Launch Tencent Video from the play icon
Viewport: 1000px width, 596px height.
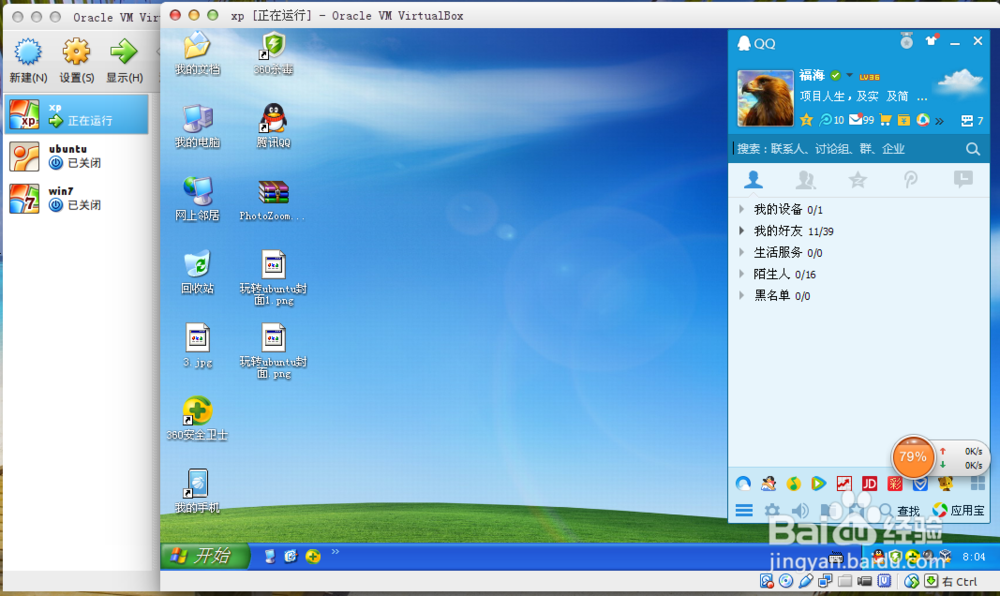(x=816, y=482)
